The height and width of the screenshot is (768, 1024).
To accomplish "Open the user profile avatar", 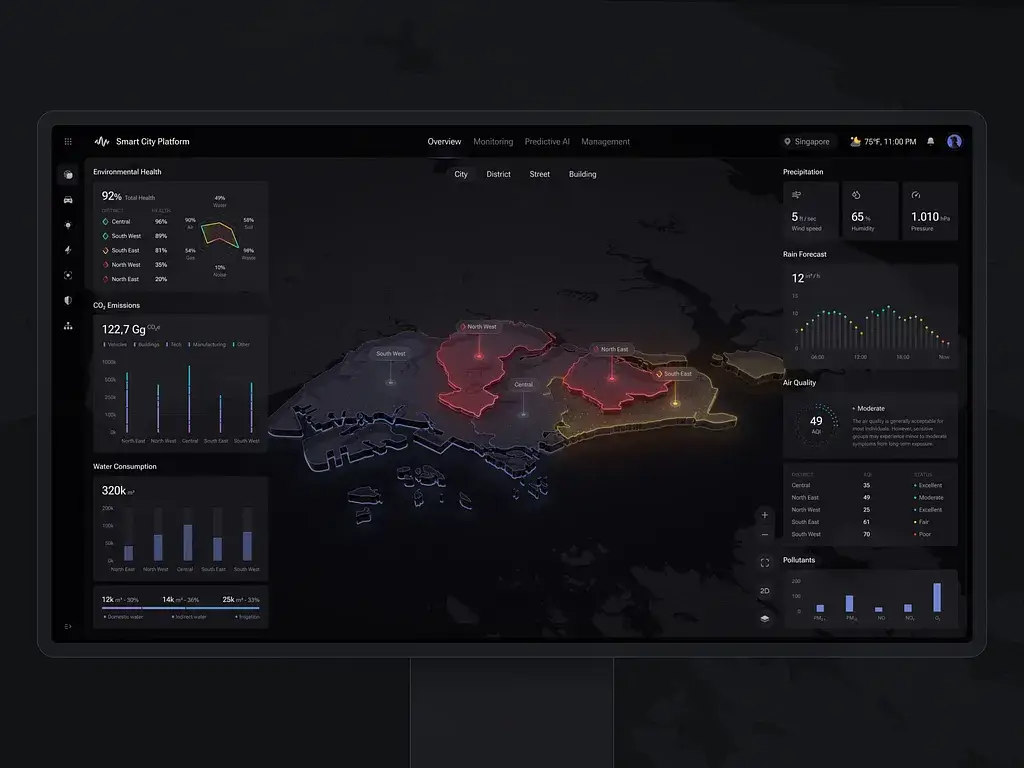I will pyautogui.click(x=954, y=142).
